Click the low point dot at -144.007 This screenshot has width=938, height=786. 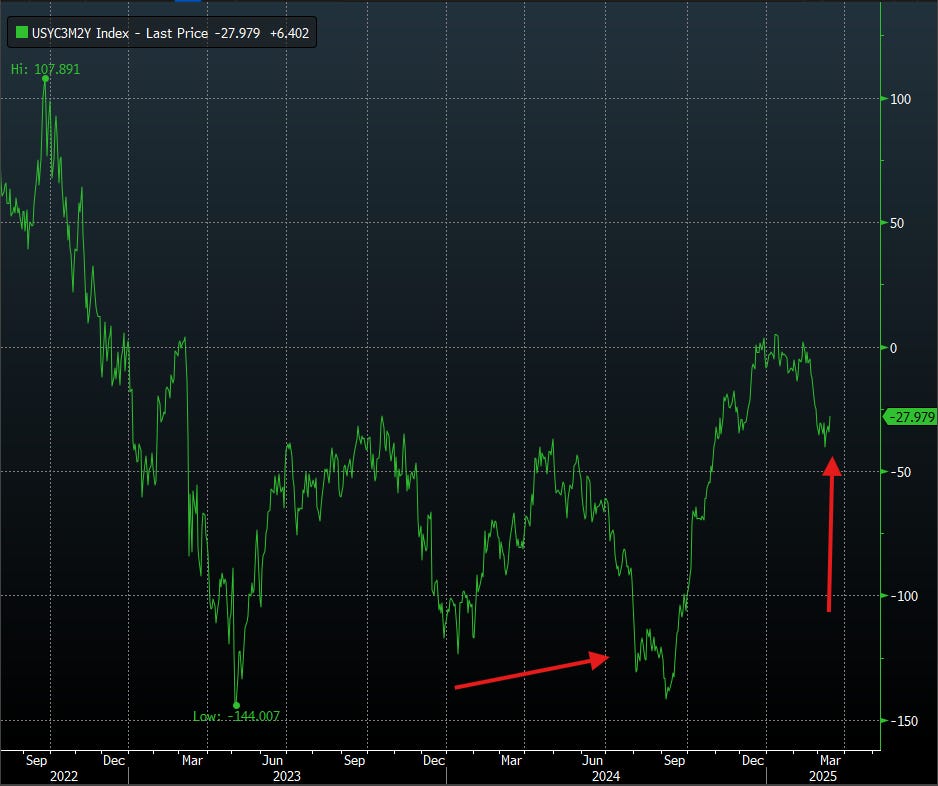pyautogui.click(x=236, y=705)
